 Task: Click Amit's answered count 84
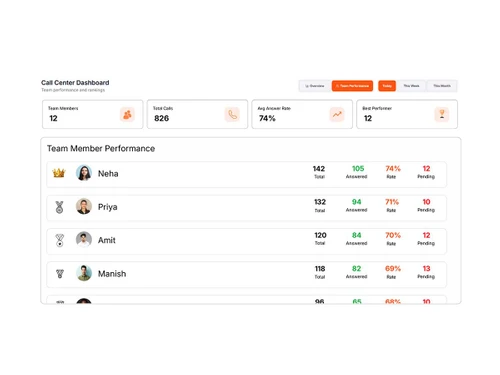point(356,235)
